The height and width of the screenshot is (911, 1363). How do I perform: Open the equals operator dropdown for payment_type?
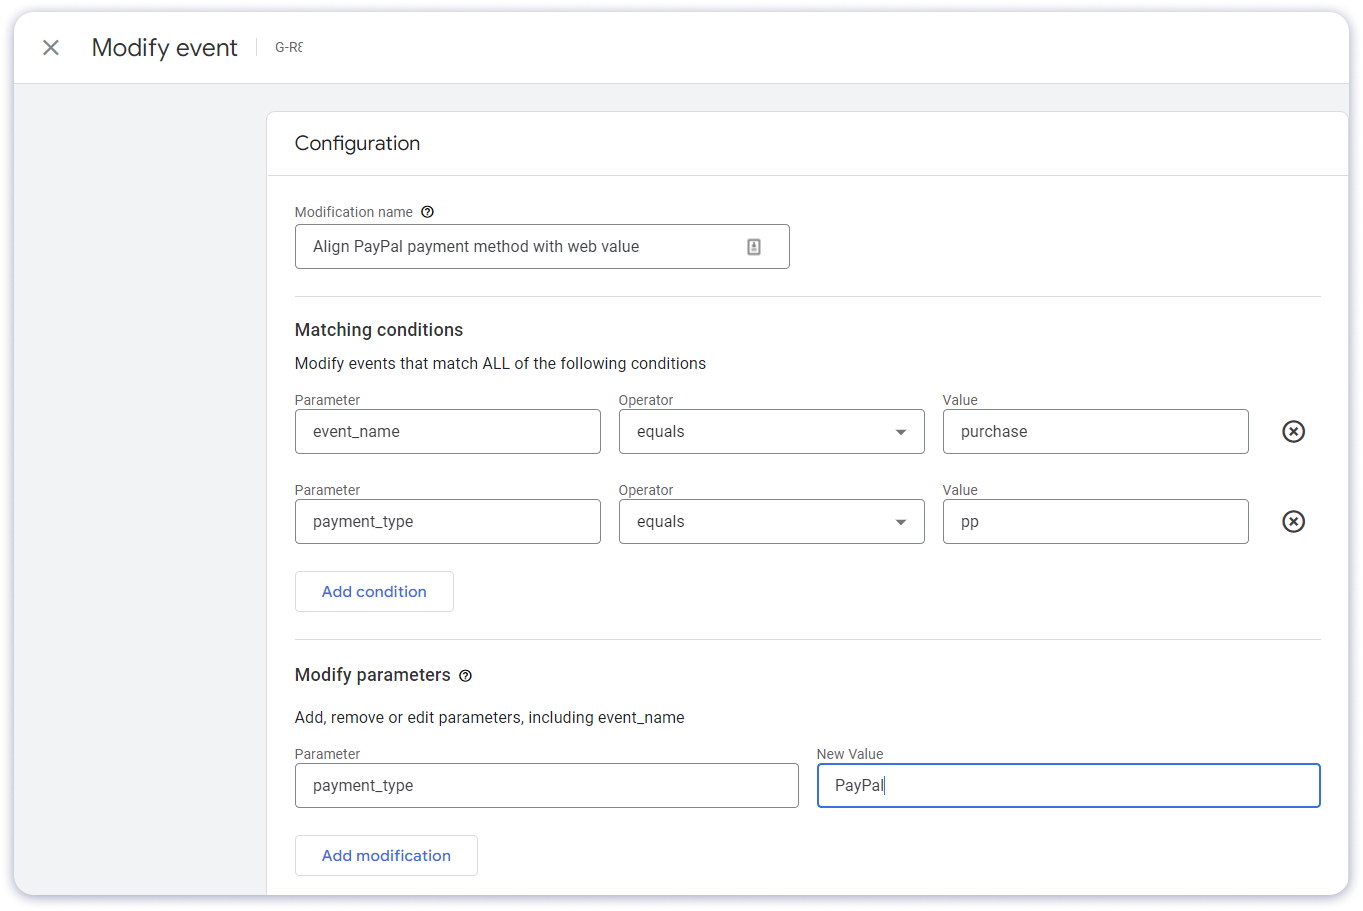click(771, 521)
